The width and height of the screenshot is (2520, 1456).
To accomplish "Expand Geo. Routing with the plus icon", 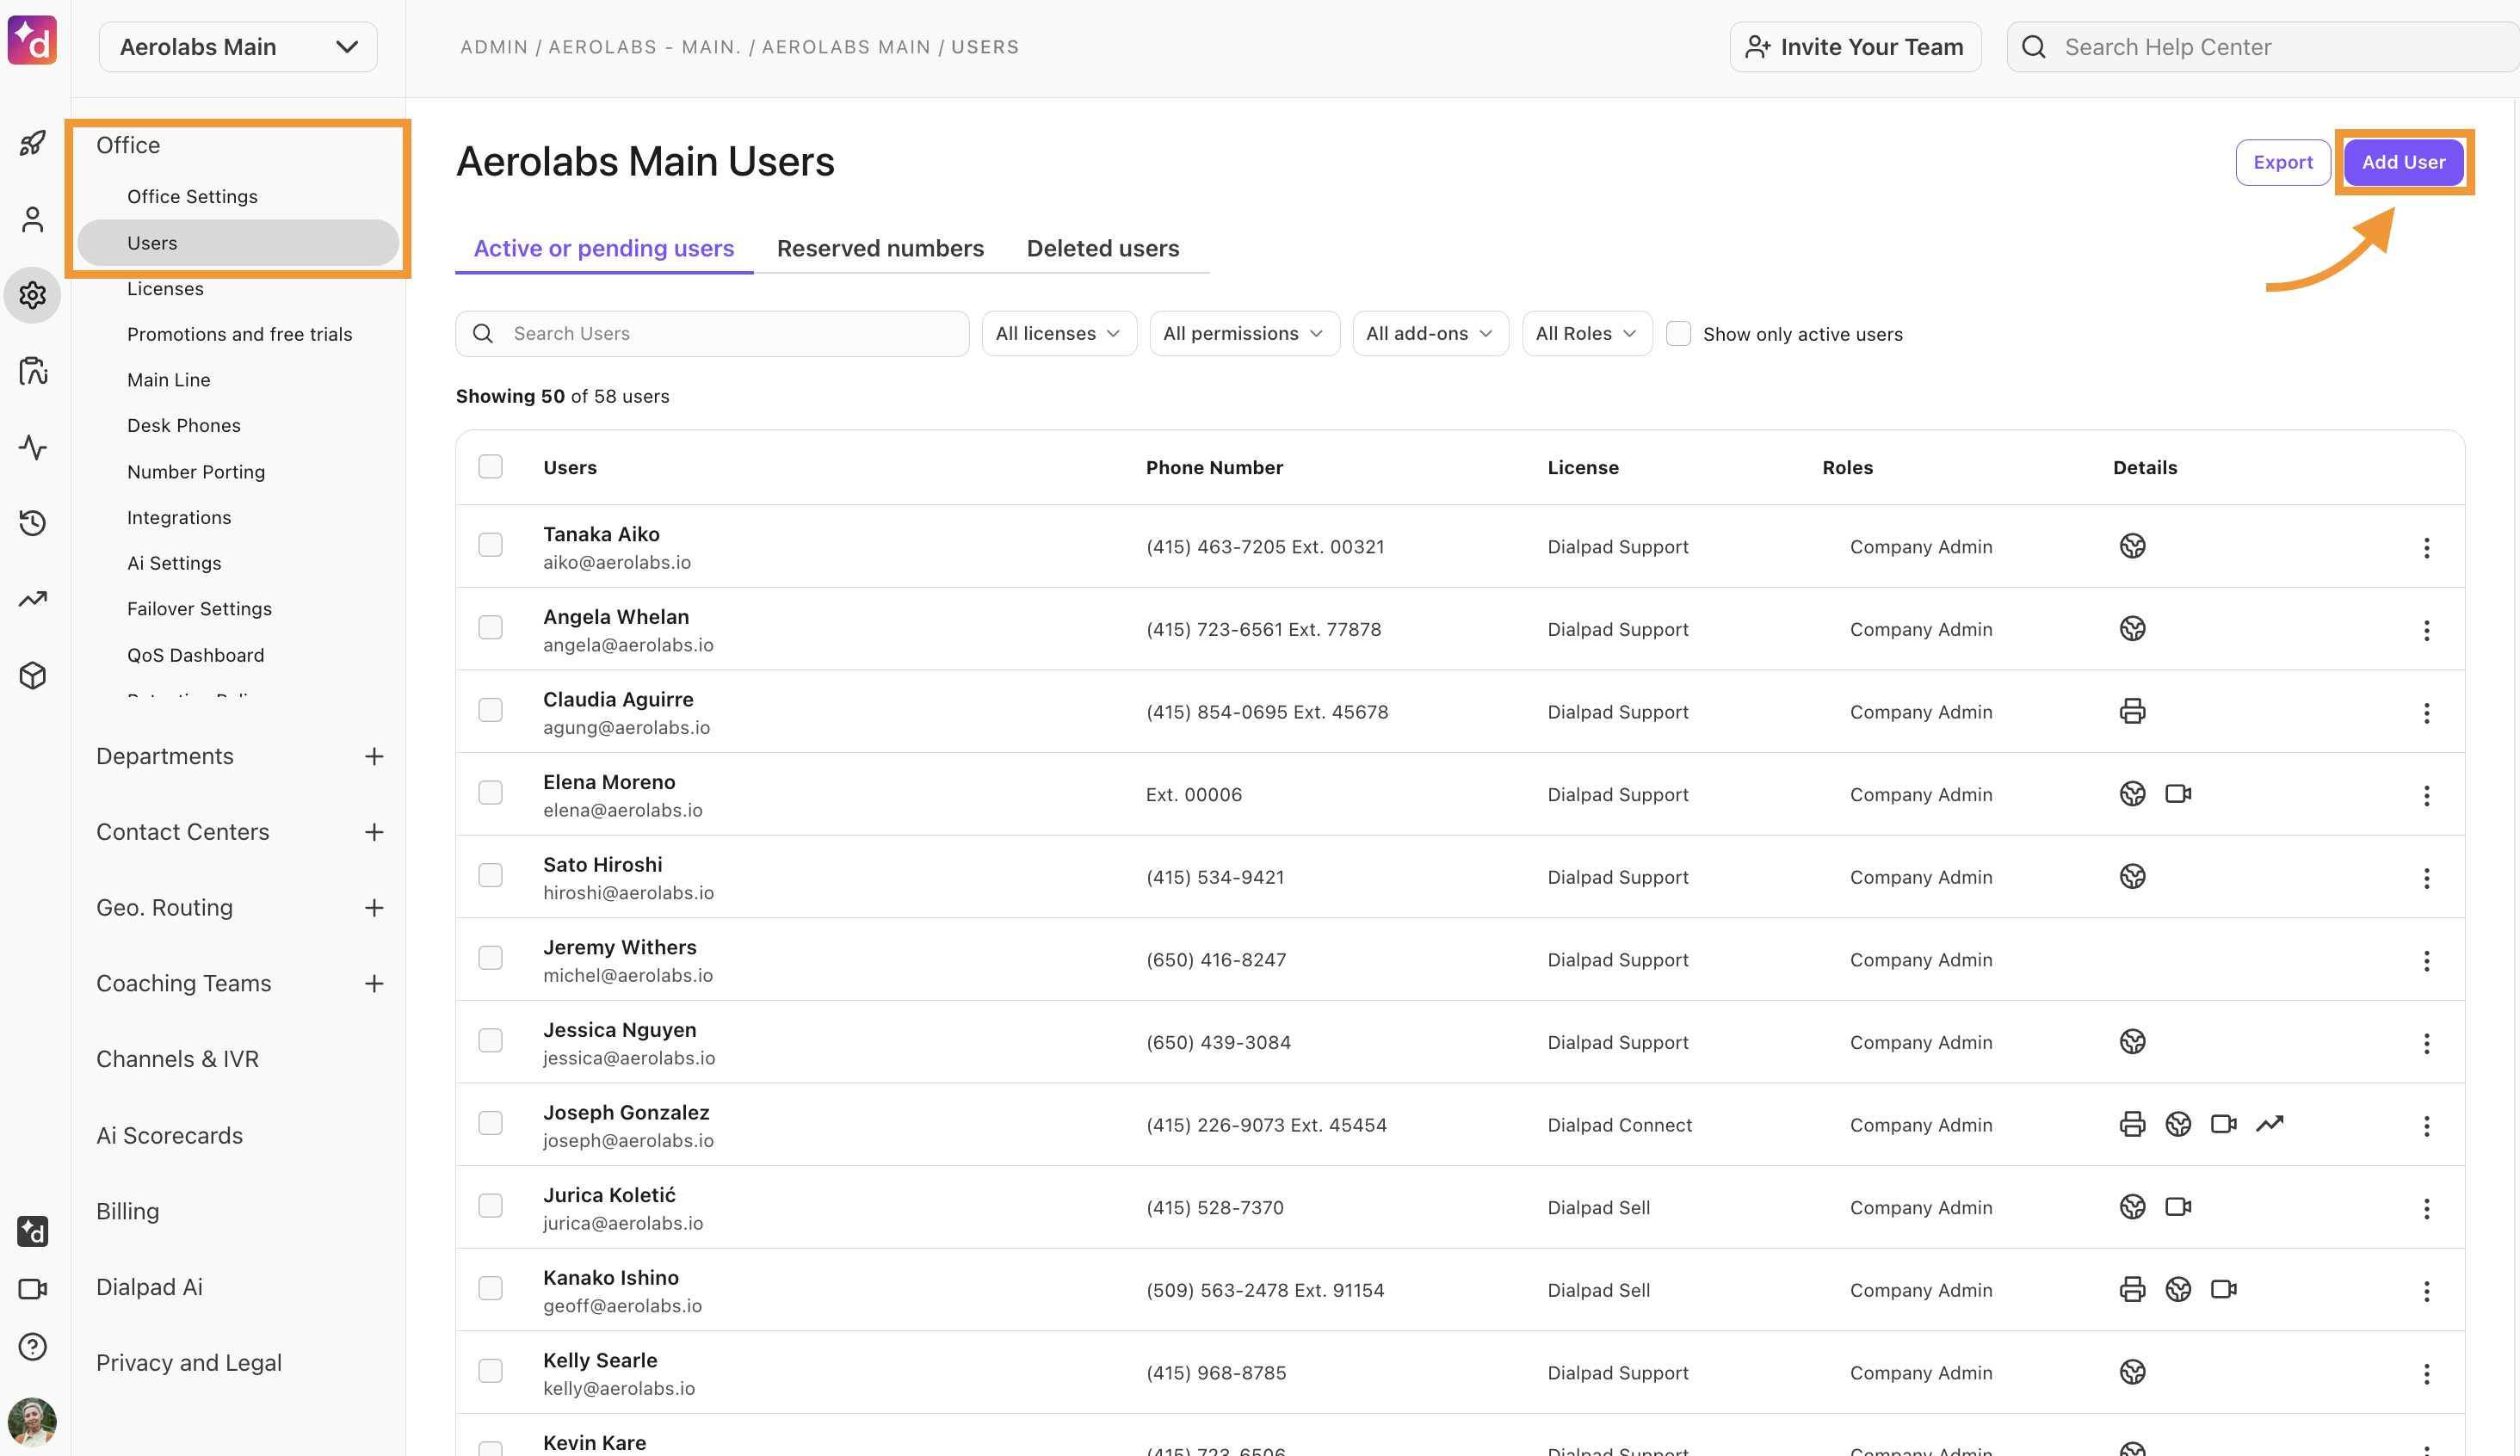I will tap(374, 908).
